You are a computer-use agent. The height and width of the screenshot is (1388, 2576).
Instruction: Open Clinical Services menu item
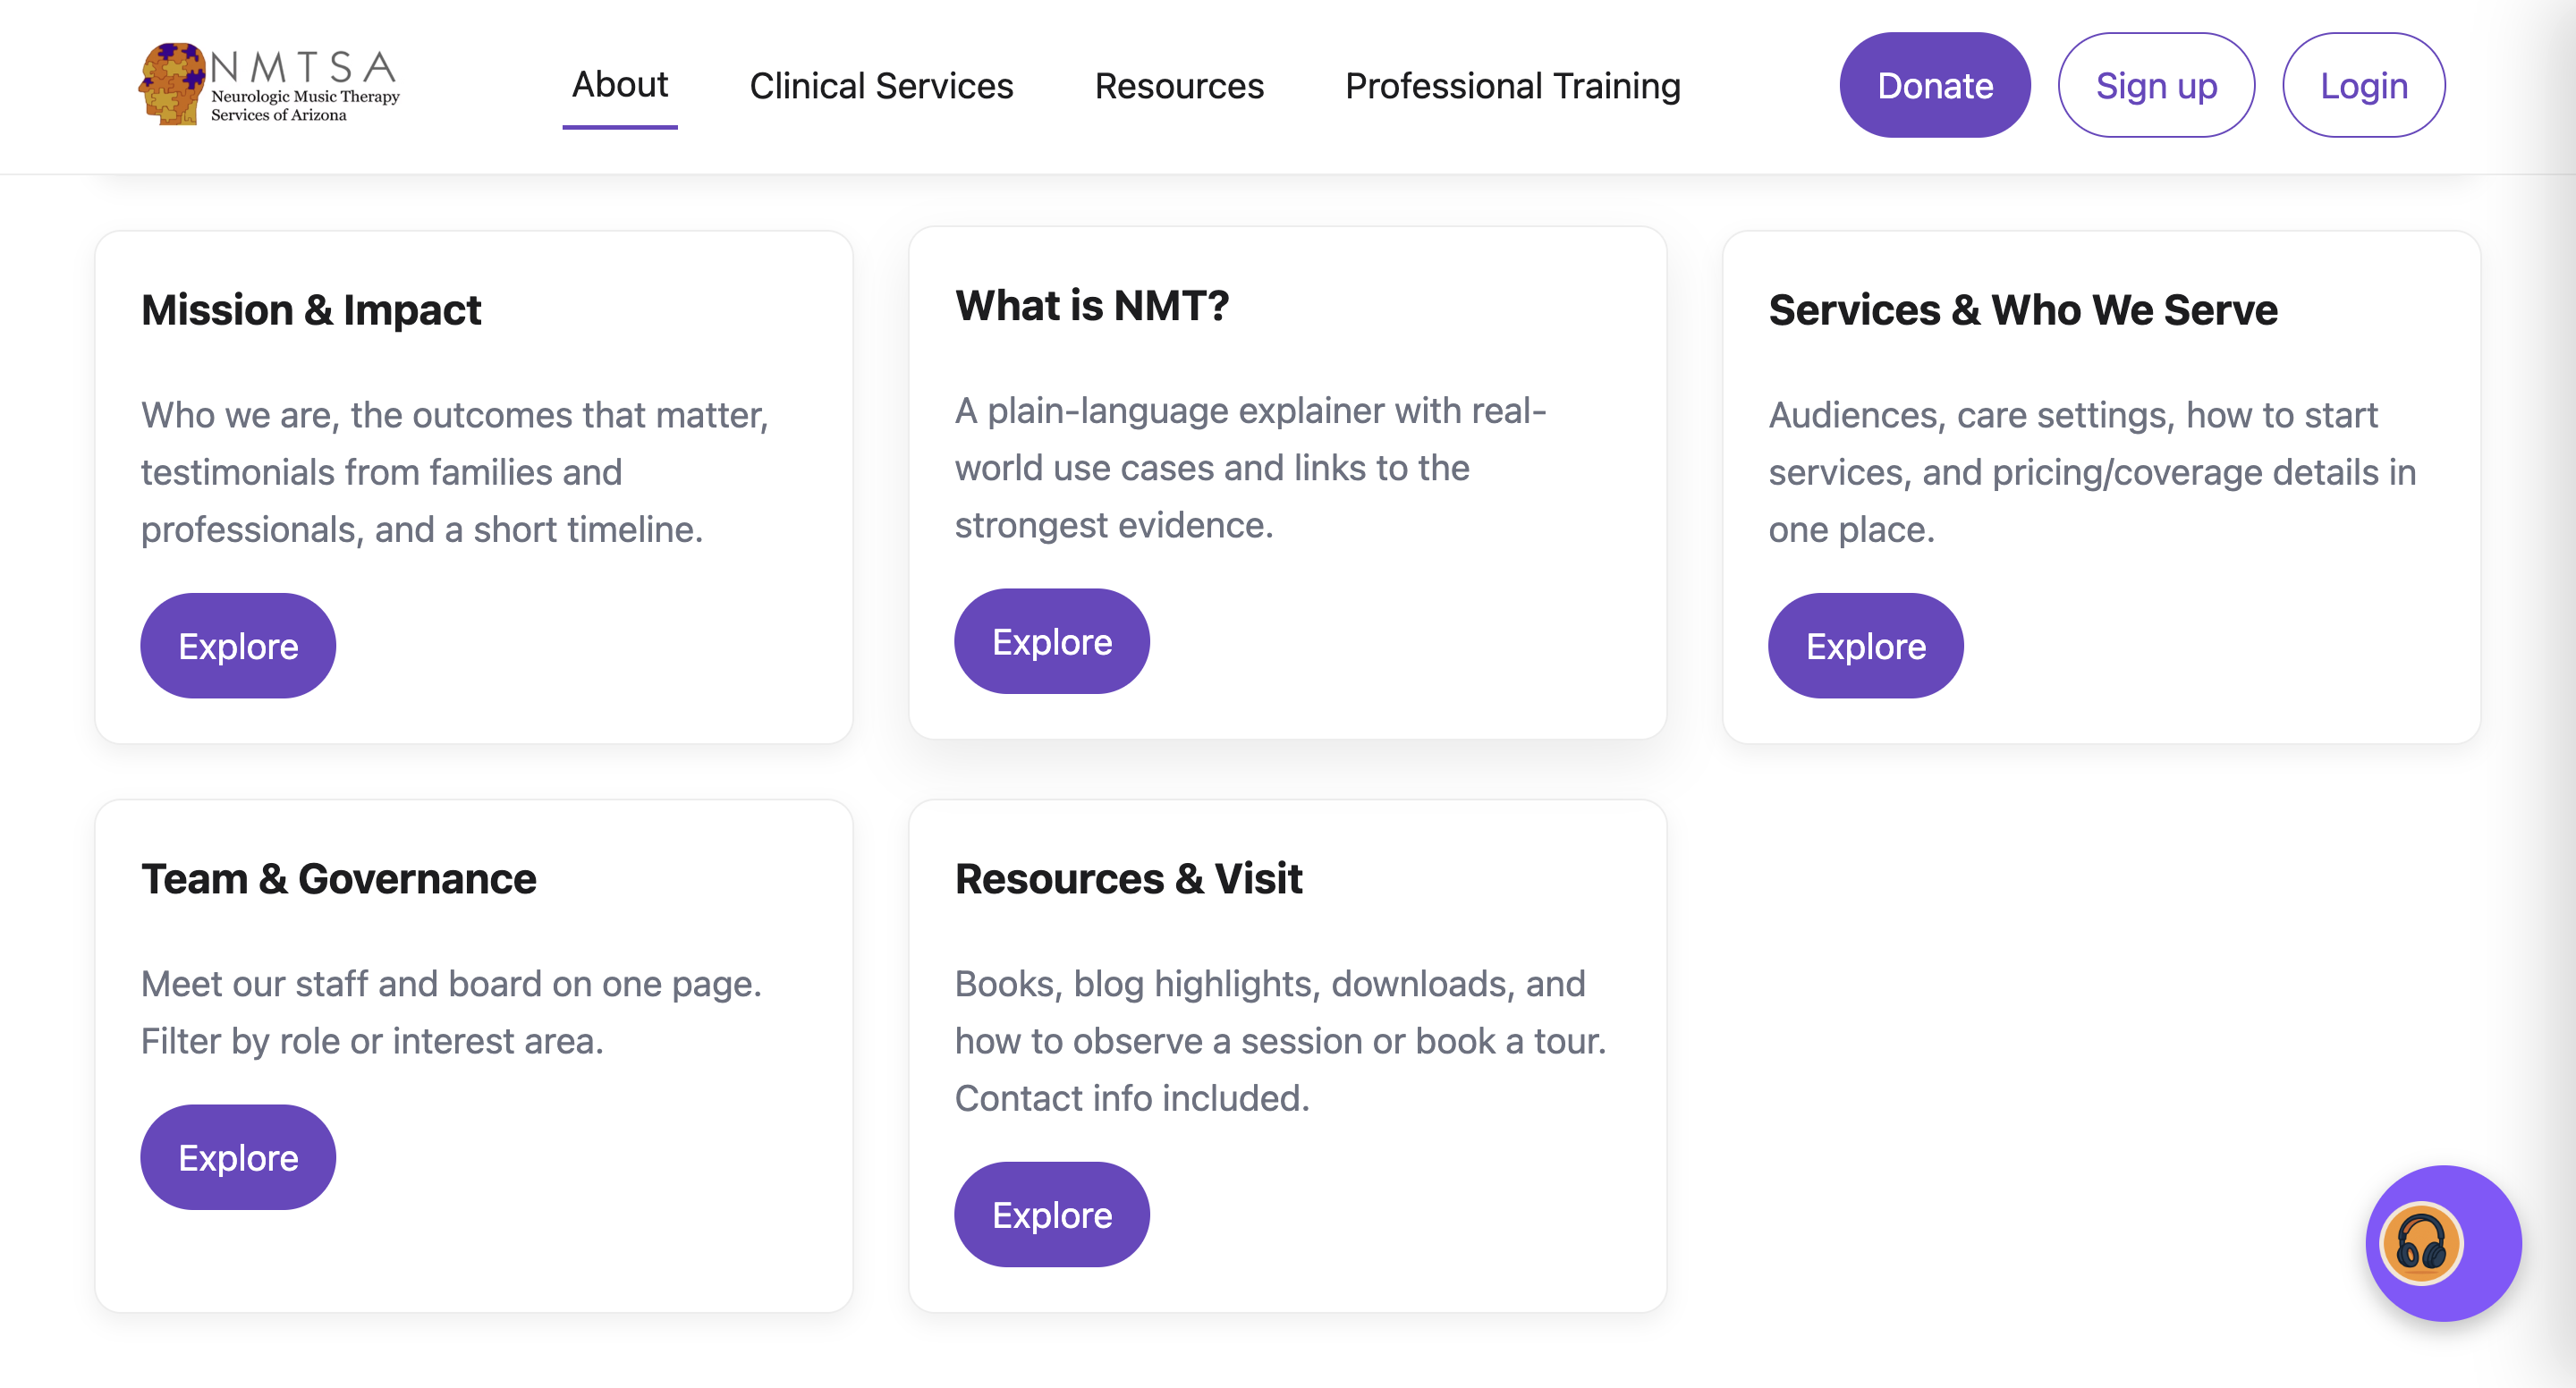(880, 86)
